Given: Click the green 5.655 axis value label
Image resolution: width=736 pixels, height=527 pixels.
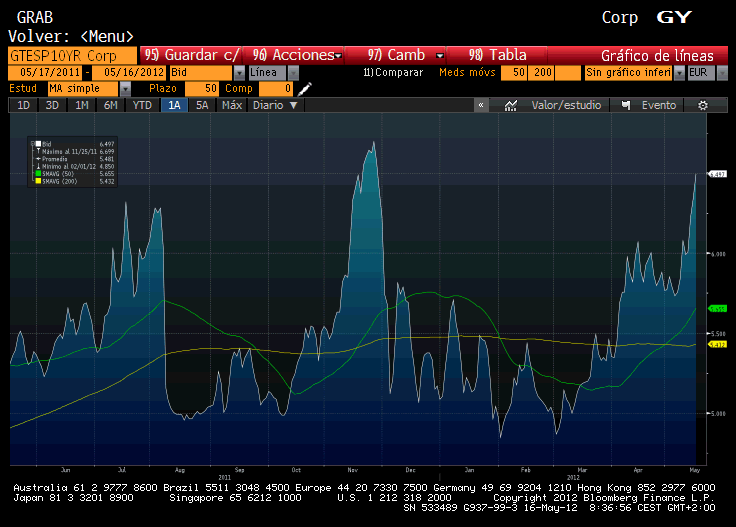Looking at the screenshot, I should (x=718, y=308).
